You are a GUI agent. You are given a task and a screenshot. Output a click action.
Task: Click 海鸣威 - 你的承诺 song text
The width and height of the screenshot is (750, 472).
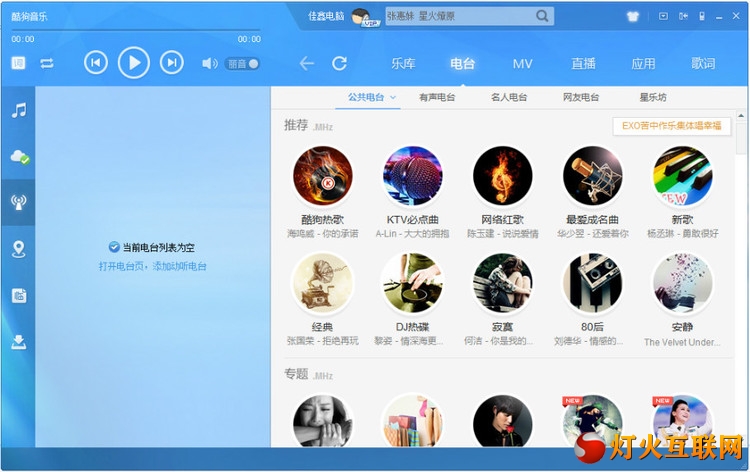(x=323, y=234)
